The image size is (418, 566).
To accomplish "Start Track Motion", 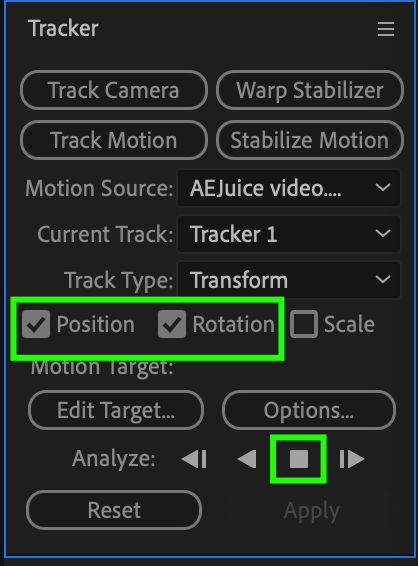I will coord(114,140).
